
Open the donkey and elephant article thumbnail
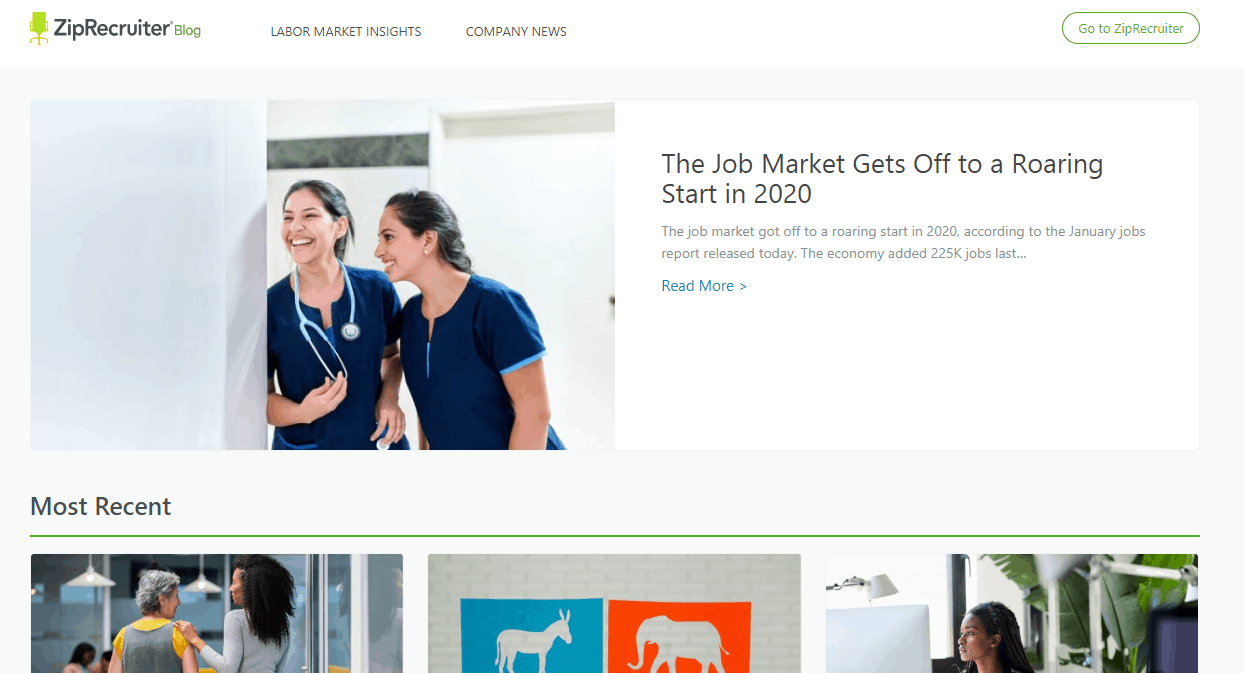[614, 613]
